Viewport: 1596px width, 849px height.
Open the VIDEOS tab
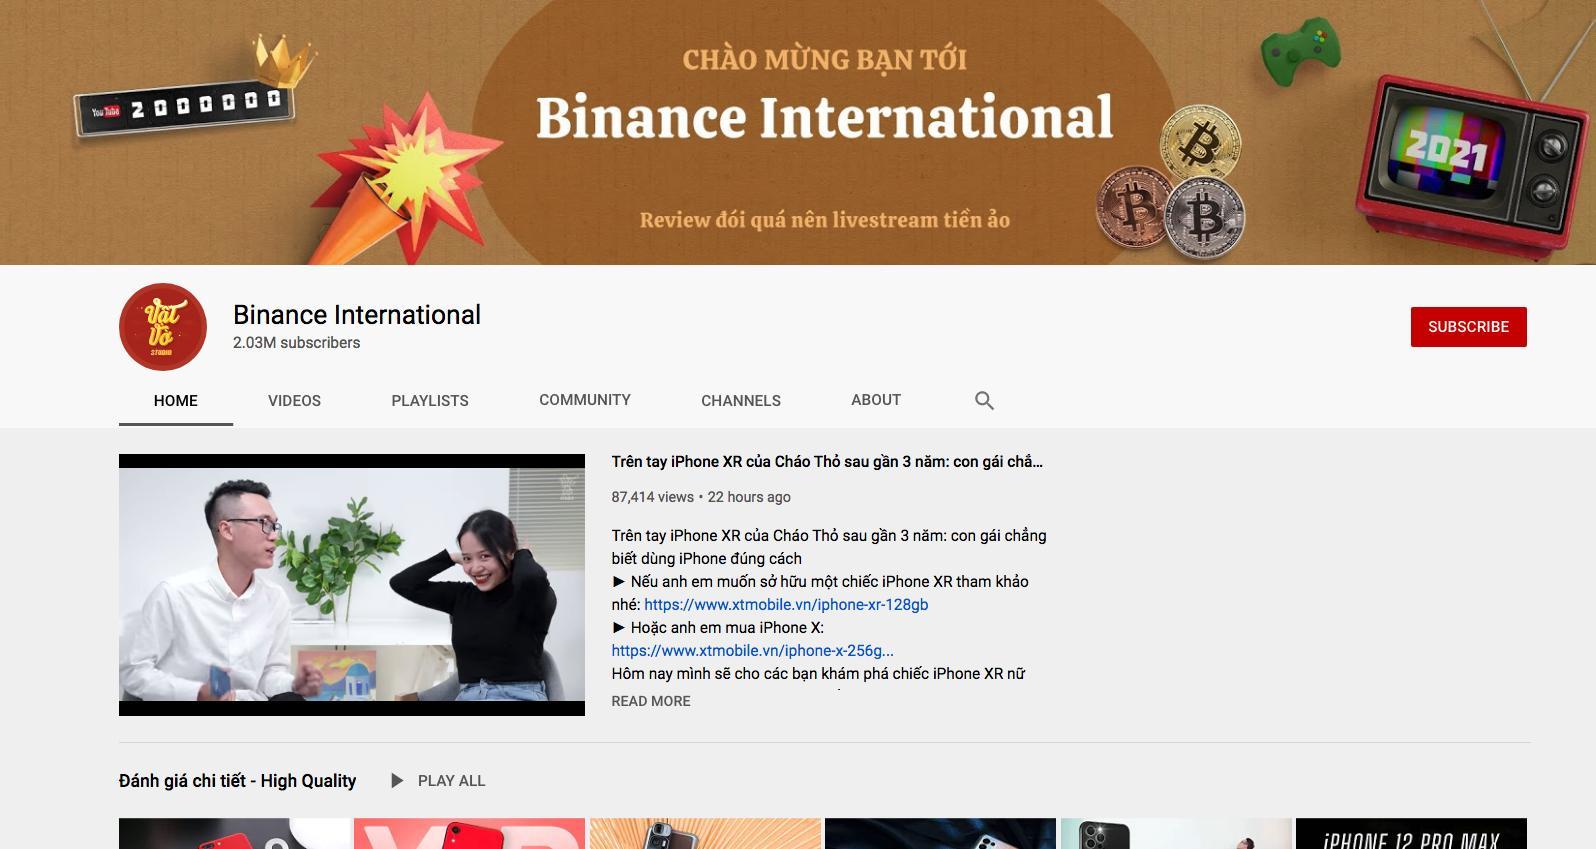tap(294, 400)
